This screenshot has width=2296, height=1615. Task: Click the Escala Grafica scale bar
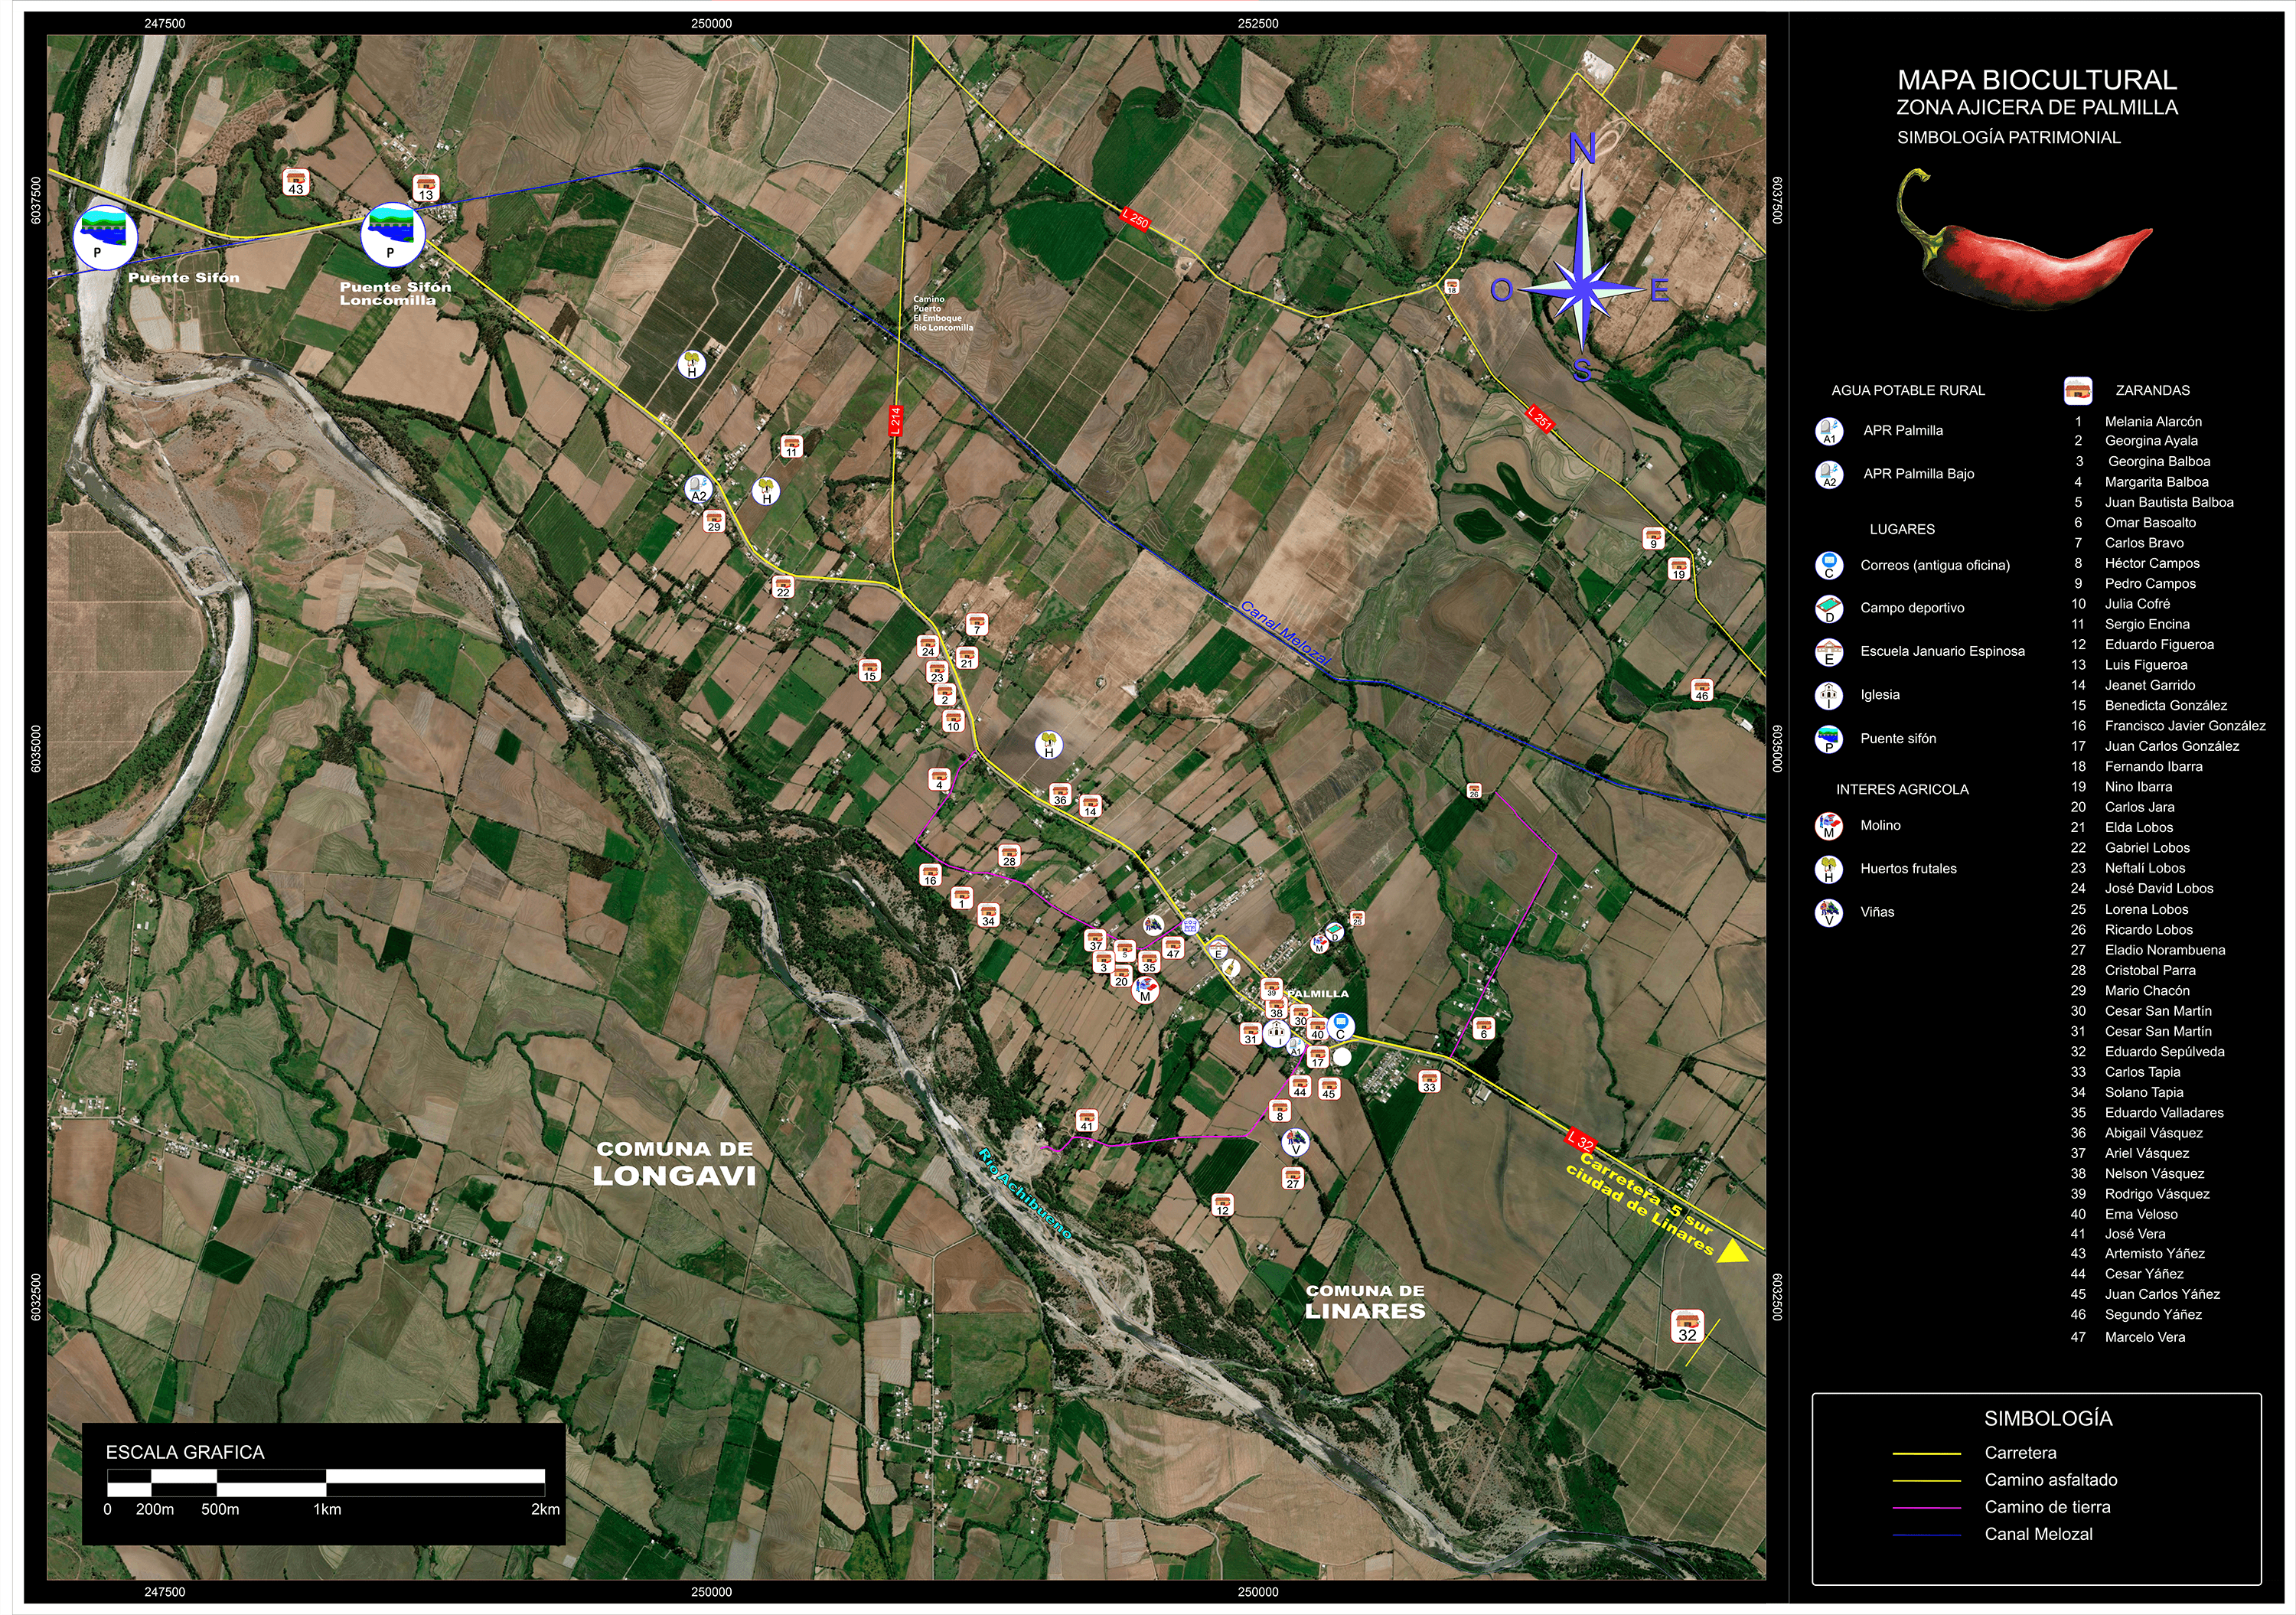tap(326, 1482)
